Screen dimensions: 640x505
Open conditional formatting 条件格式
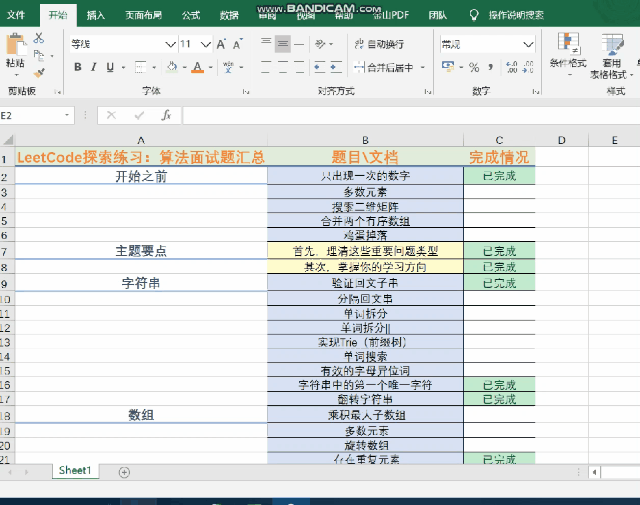click(568, 55)
